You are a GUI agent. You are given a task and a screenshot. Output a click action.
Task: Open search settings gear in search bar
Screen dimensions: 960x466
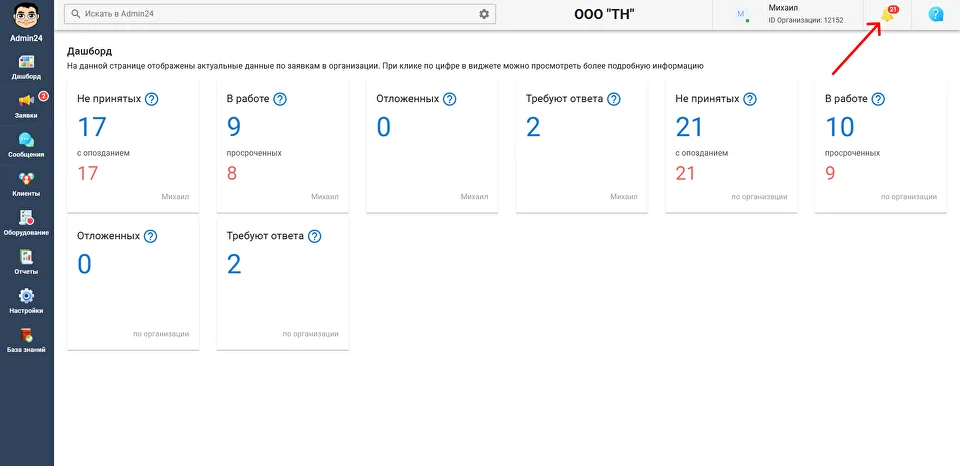coord(484,14)
